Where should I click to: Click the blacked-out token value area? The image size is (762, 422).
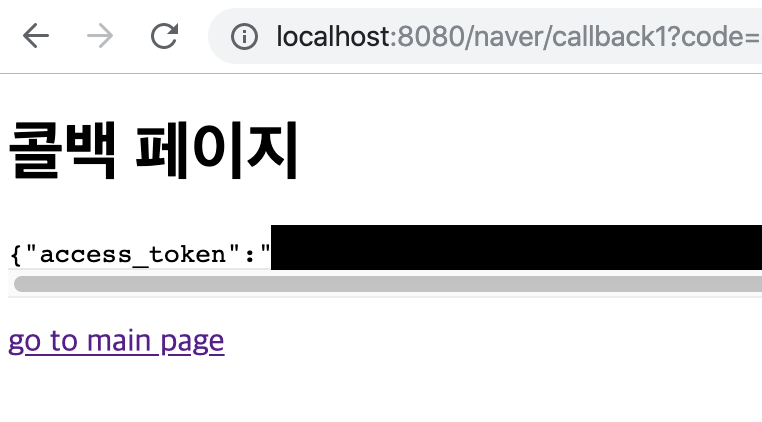click(516, 247)
